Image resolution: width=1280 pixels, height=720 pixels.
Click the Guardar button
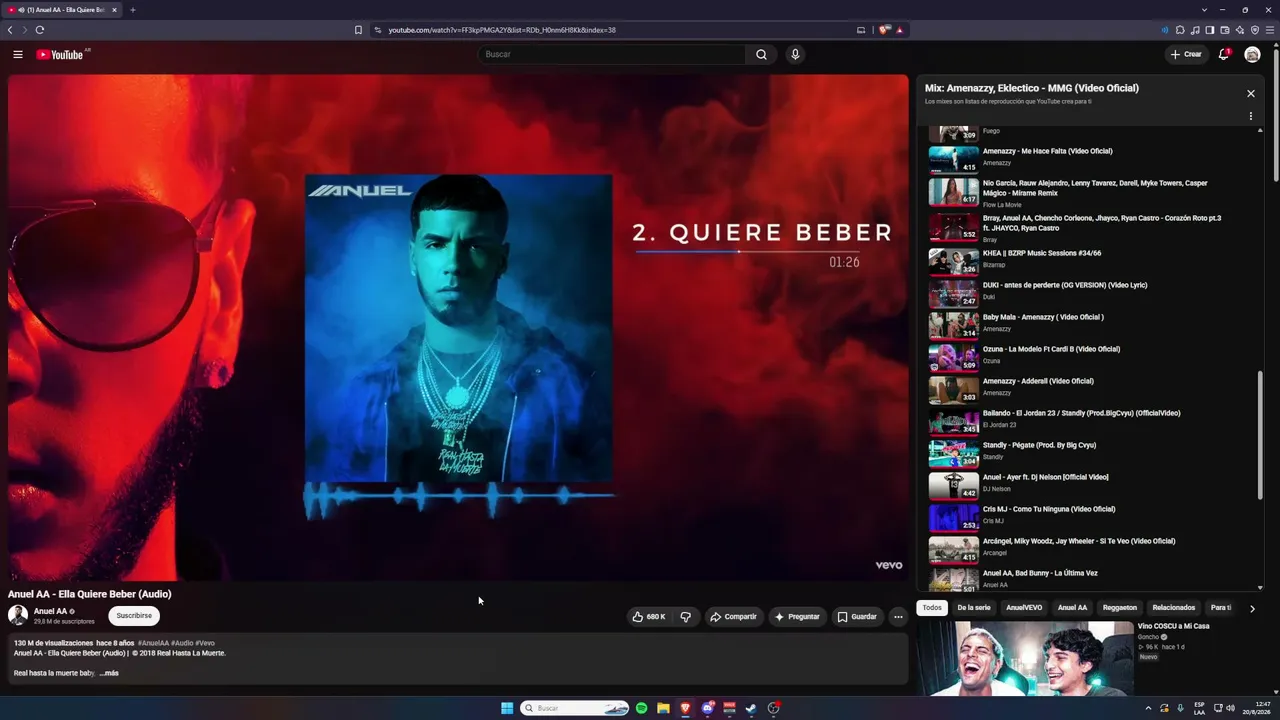(x=857, y=617)
